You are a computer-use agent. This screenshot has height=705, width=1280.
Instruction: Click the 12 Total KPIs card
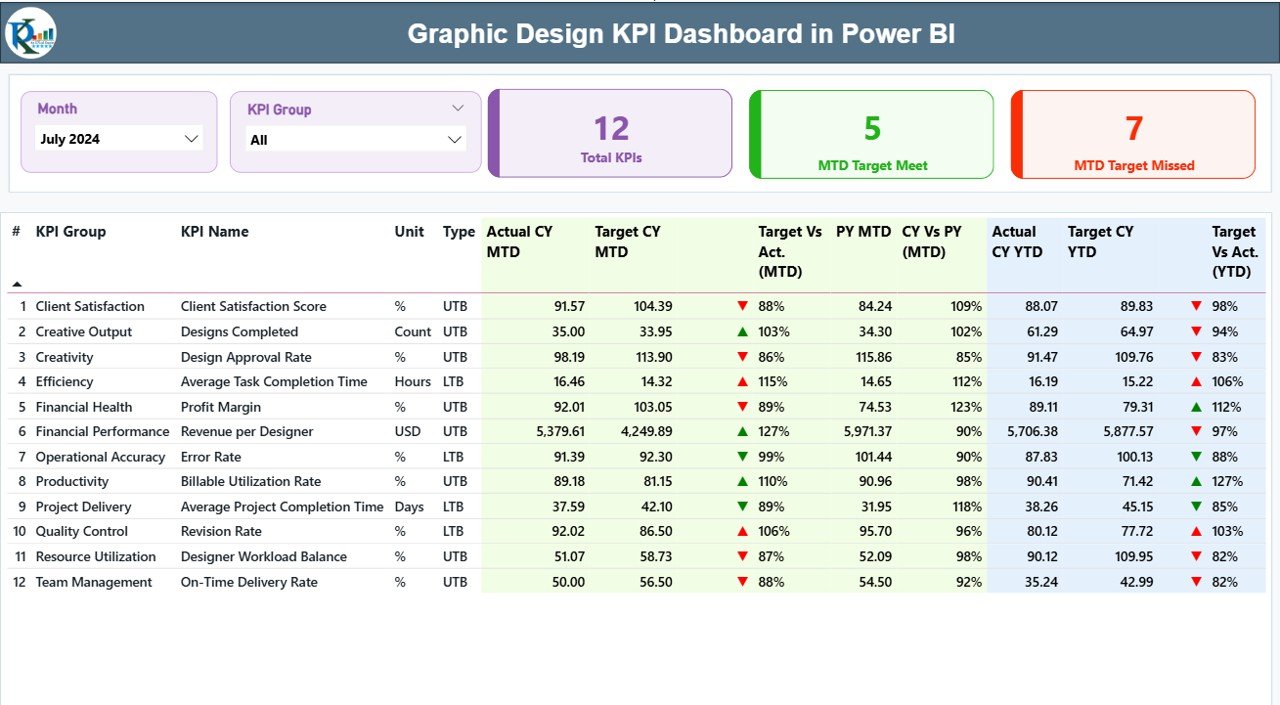click(610, 134)
